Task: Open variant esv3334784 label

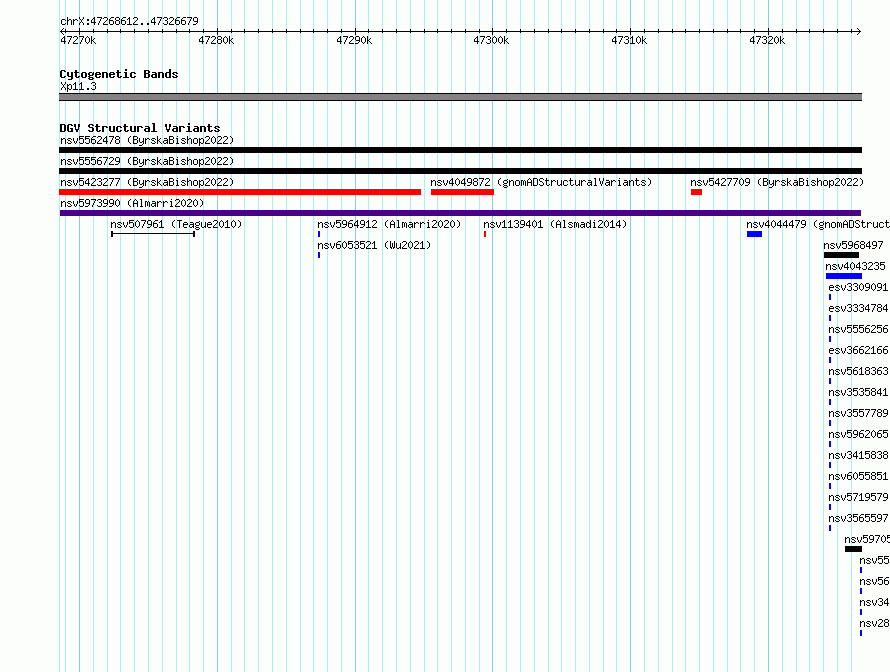Action: (858, 308)
